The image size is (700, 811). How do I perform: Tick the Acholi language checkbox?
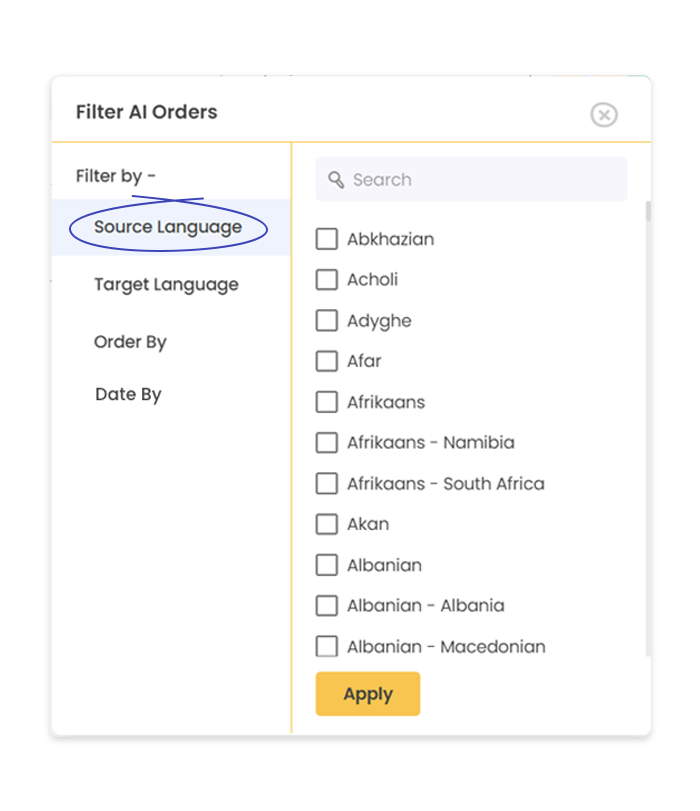click(326, 280)
